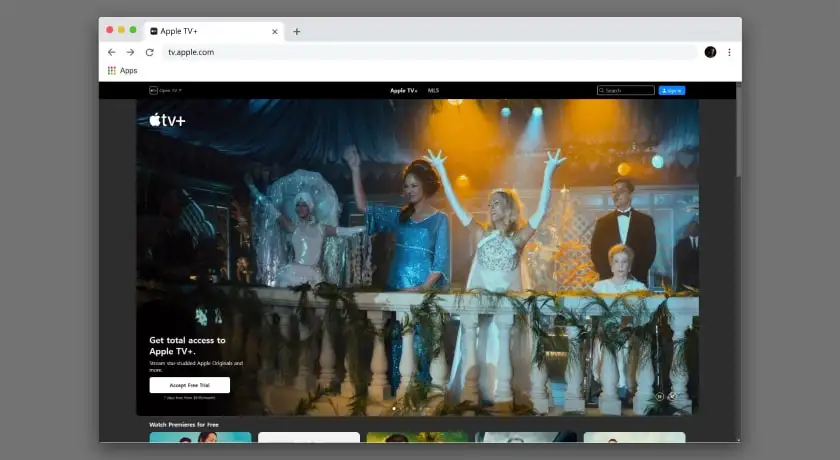
Task: Open third Watch Premieres thumbnail
Action: [417, 437]
